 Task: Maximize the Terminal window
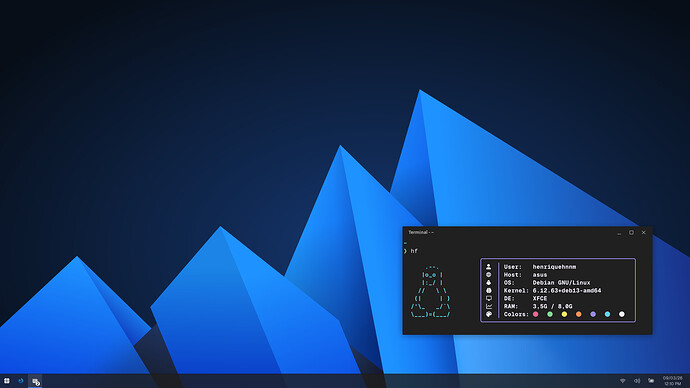point(631,232)
